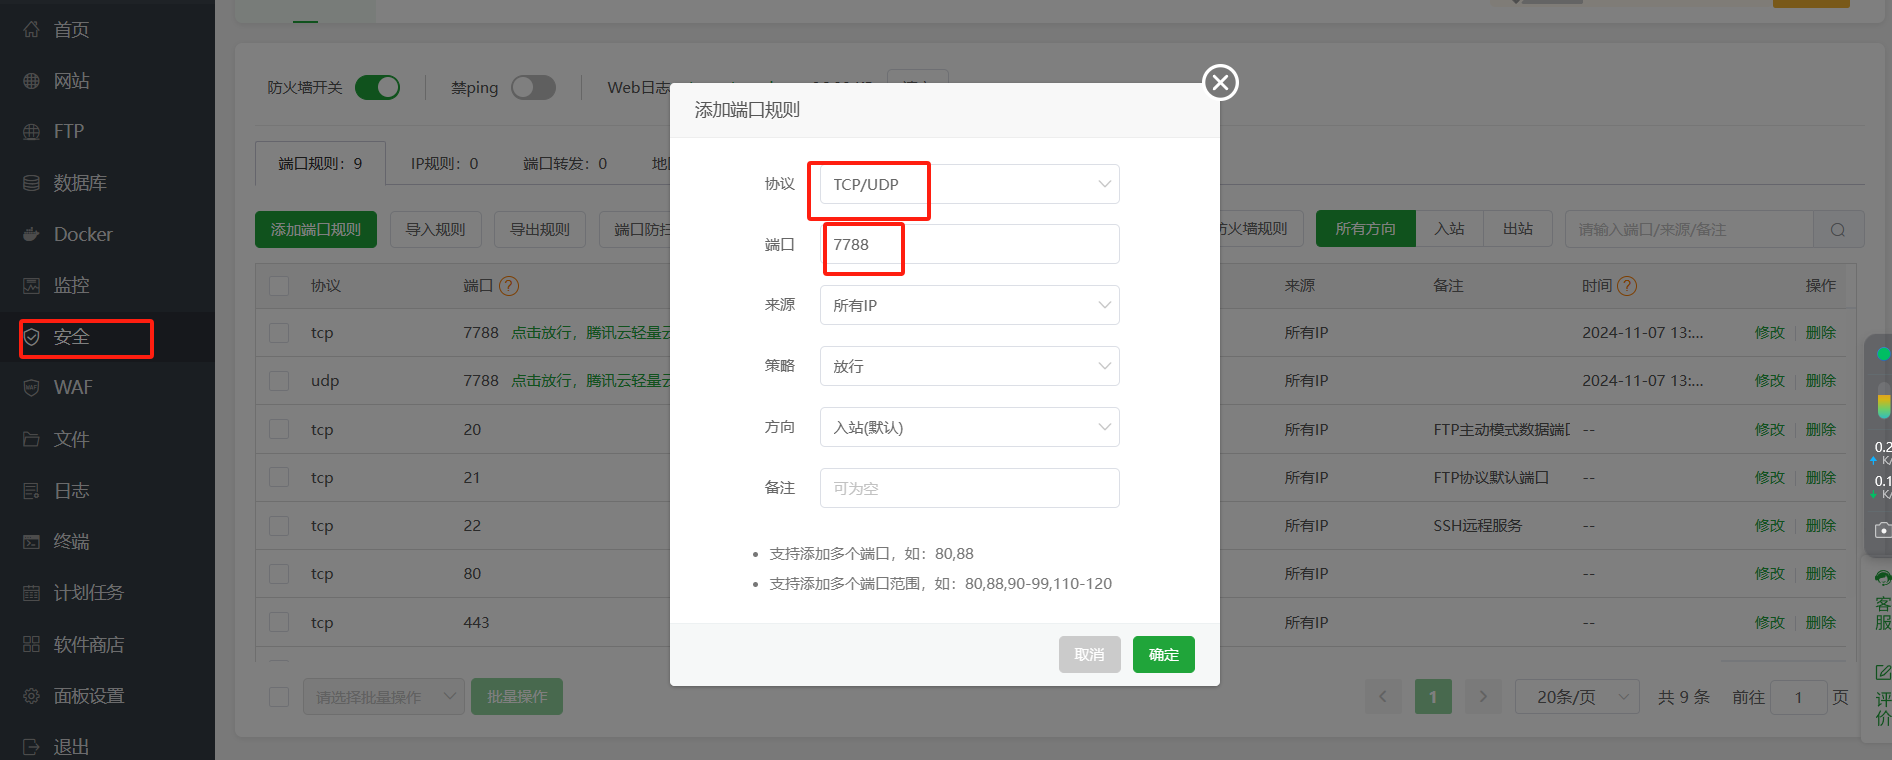Open the 来源 所有IP dropdown
This screenshot has height=760, width=1892.
pos(969,305)
